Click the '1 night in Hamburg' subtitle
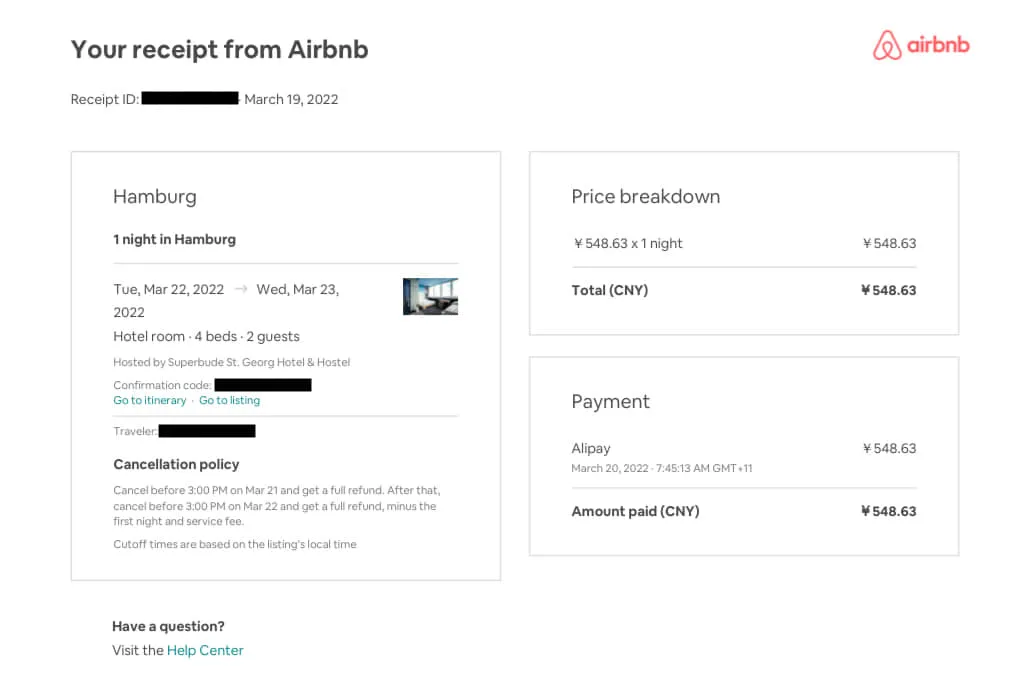 175,239
